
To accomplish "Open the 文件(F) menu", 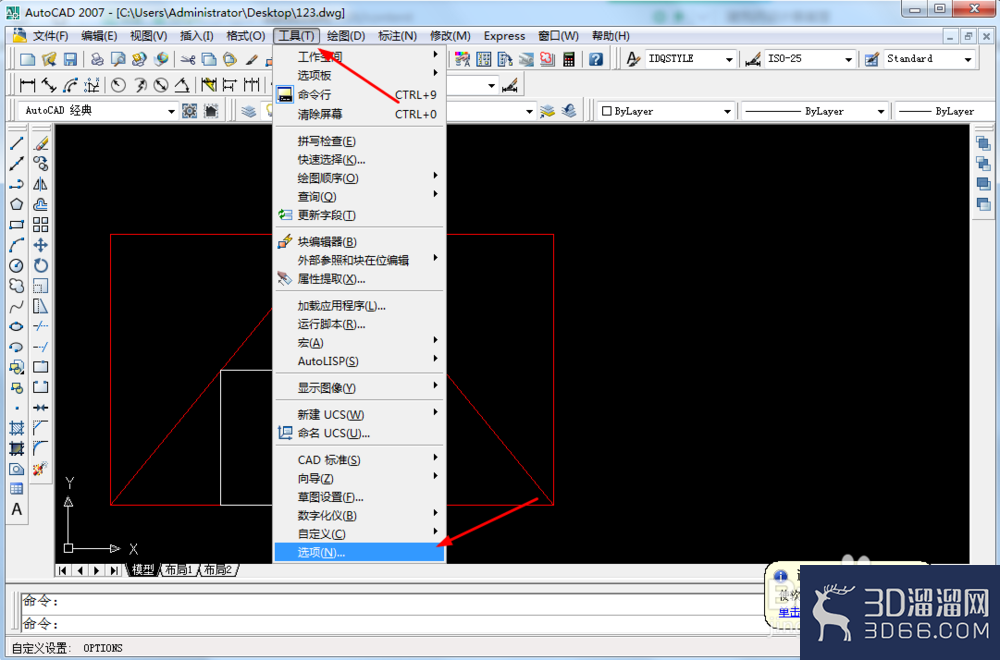I will coord(50,36).
